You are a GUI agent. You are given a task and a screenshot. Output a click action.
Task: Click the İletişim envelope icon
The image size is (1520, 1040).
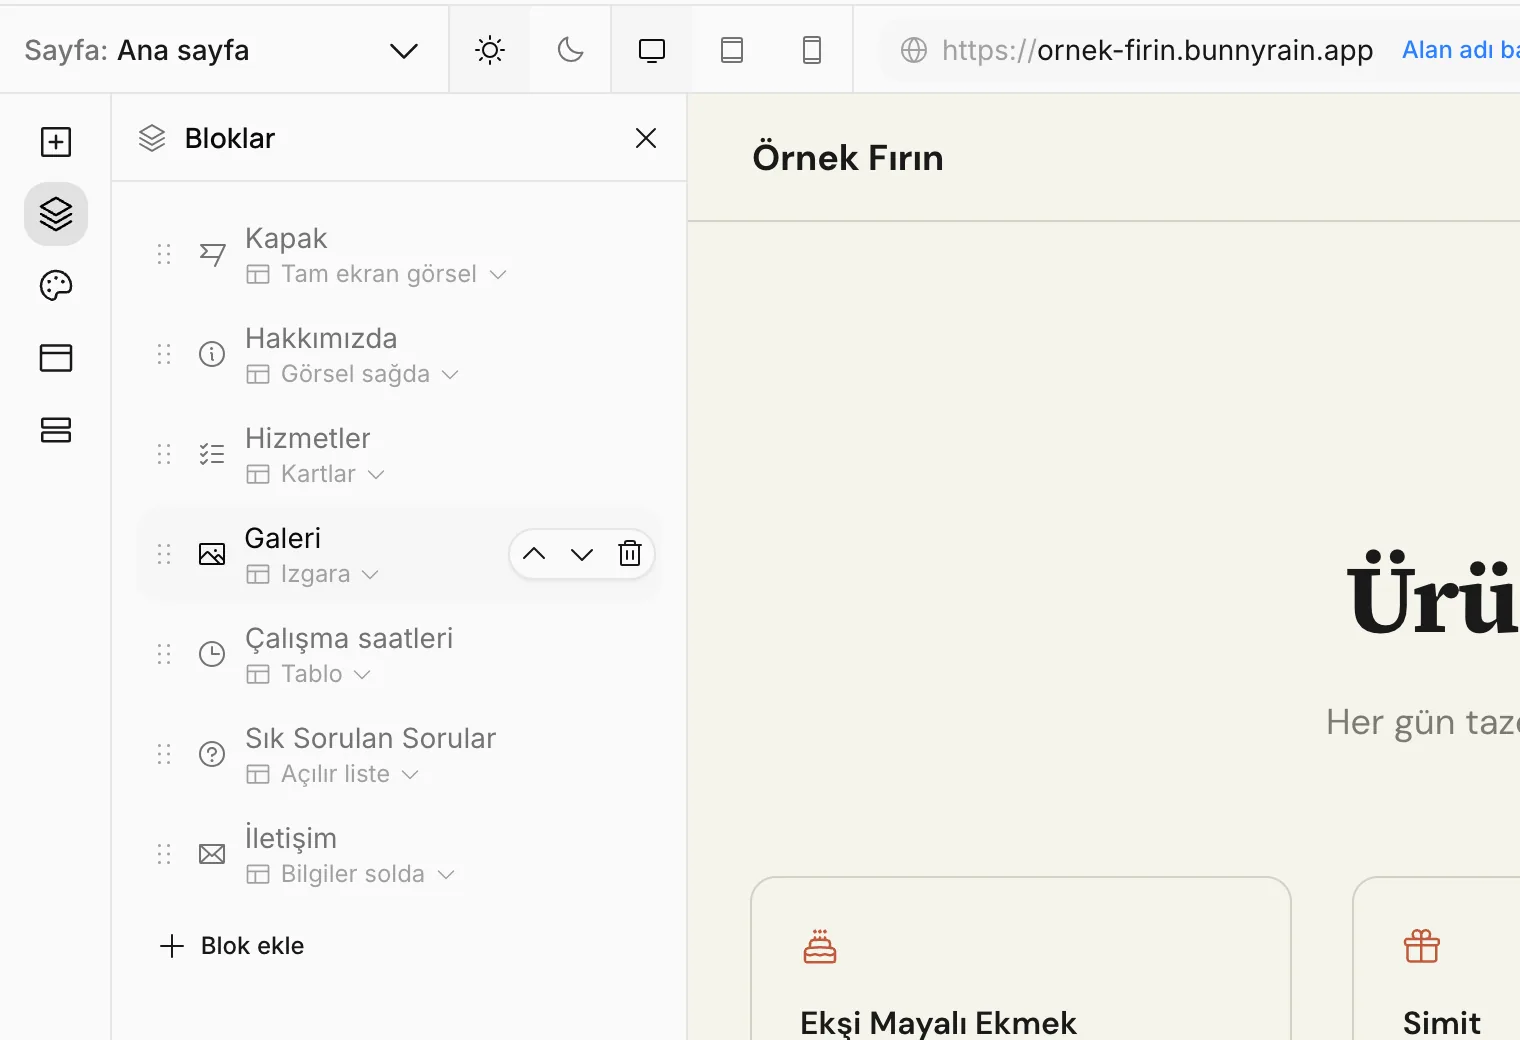[212, 854]
